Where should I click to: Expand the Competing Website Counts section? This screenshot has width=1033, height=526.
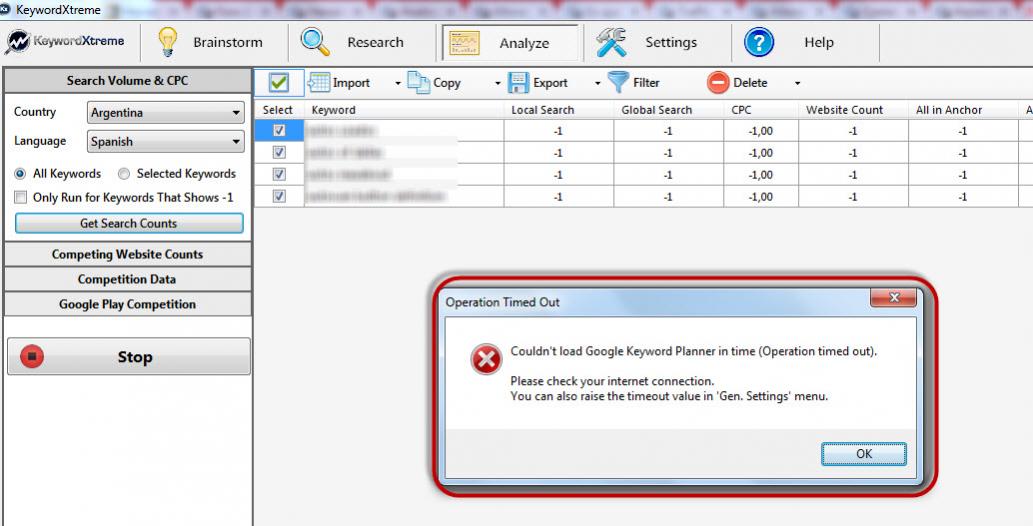[x=127, y=255]
